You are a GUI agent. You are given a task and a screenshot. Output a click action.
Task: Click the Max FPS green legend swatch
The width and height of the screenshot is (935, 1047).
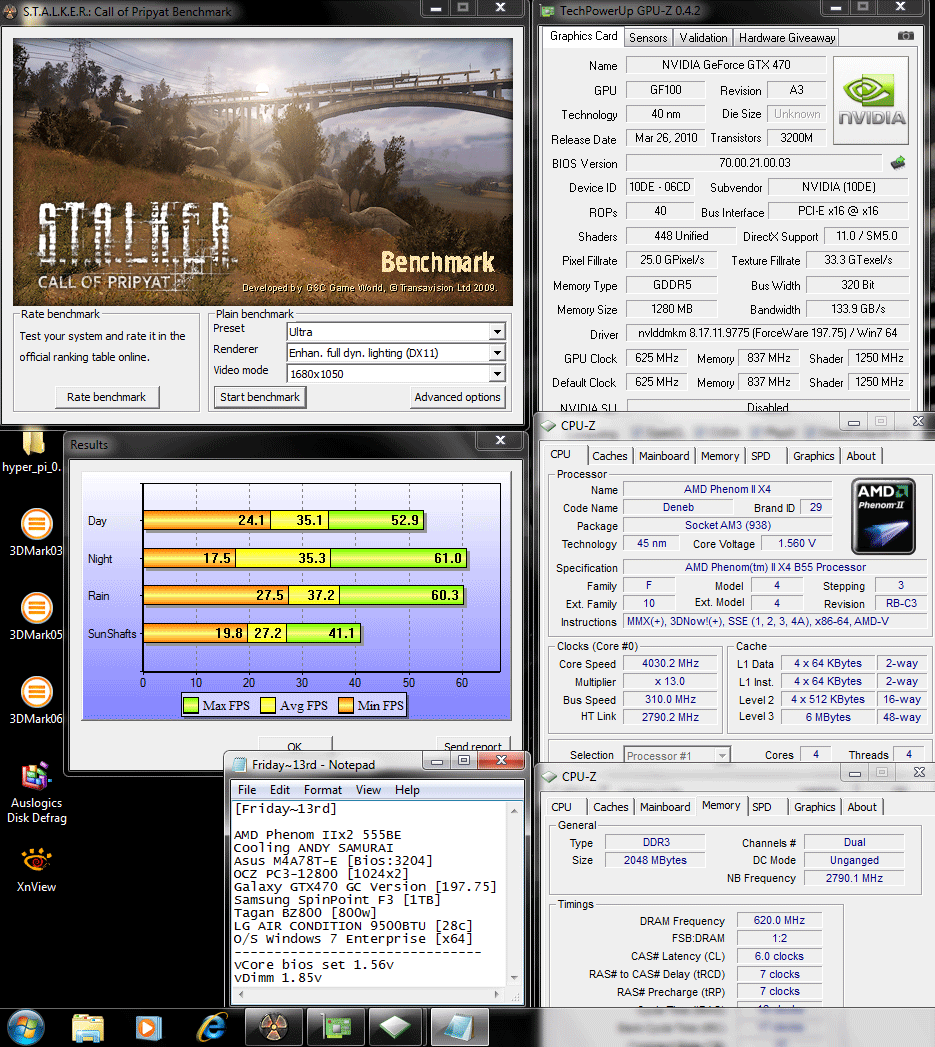click(x=191, y=706)
